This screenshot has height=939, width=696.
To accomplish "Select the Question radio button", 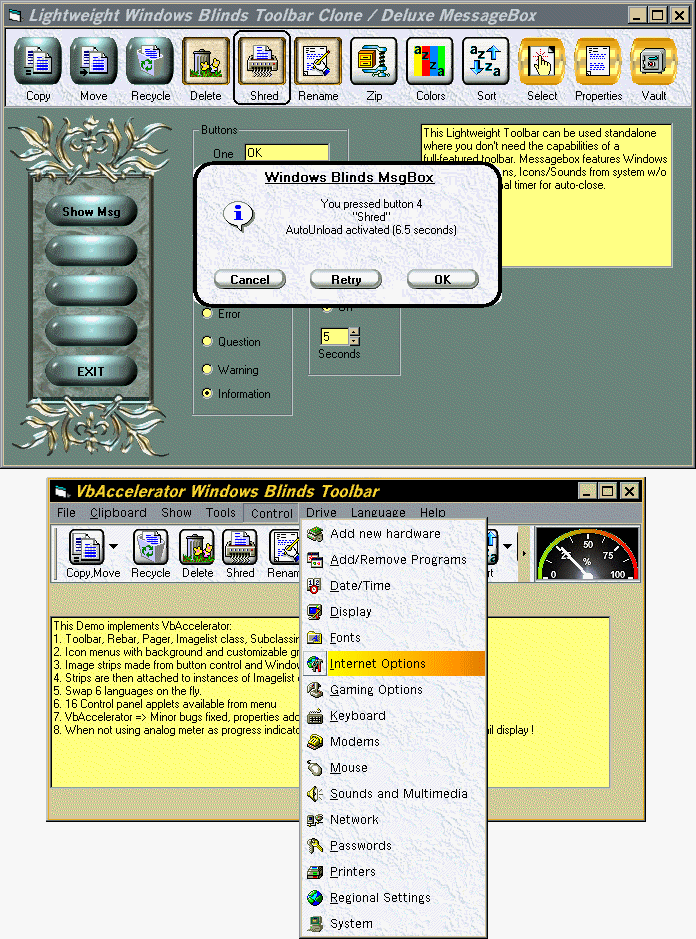I will (208, 342).
